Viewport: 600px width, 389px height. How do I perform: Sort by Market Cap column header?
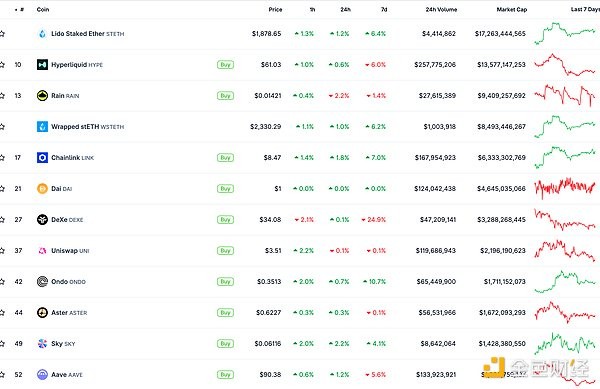click(x=512, y=10)
